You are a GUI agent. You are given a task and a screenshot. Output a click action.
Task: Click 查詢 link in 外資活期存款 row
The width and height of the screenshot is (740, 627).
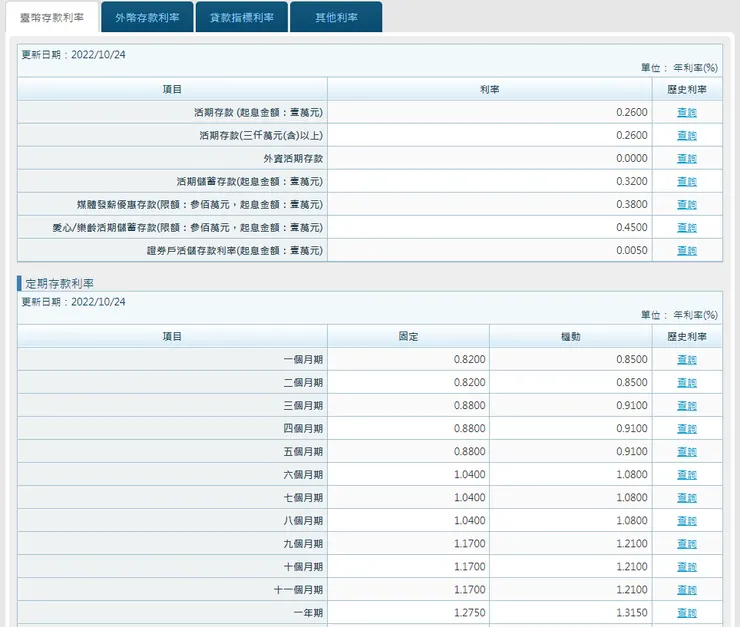click(687, 159)
